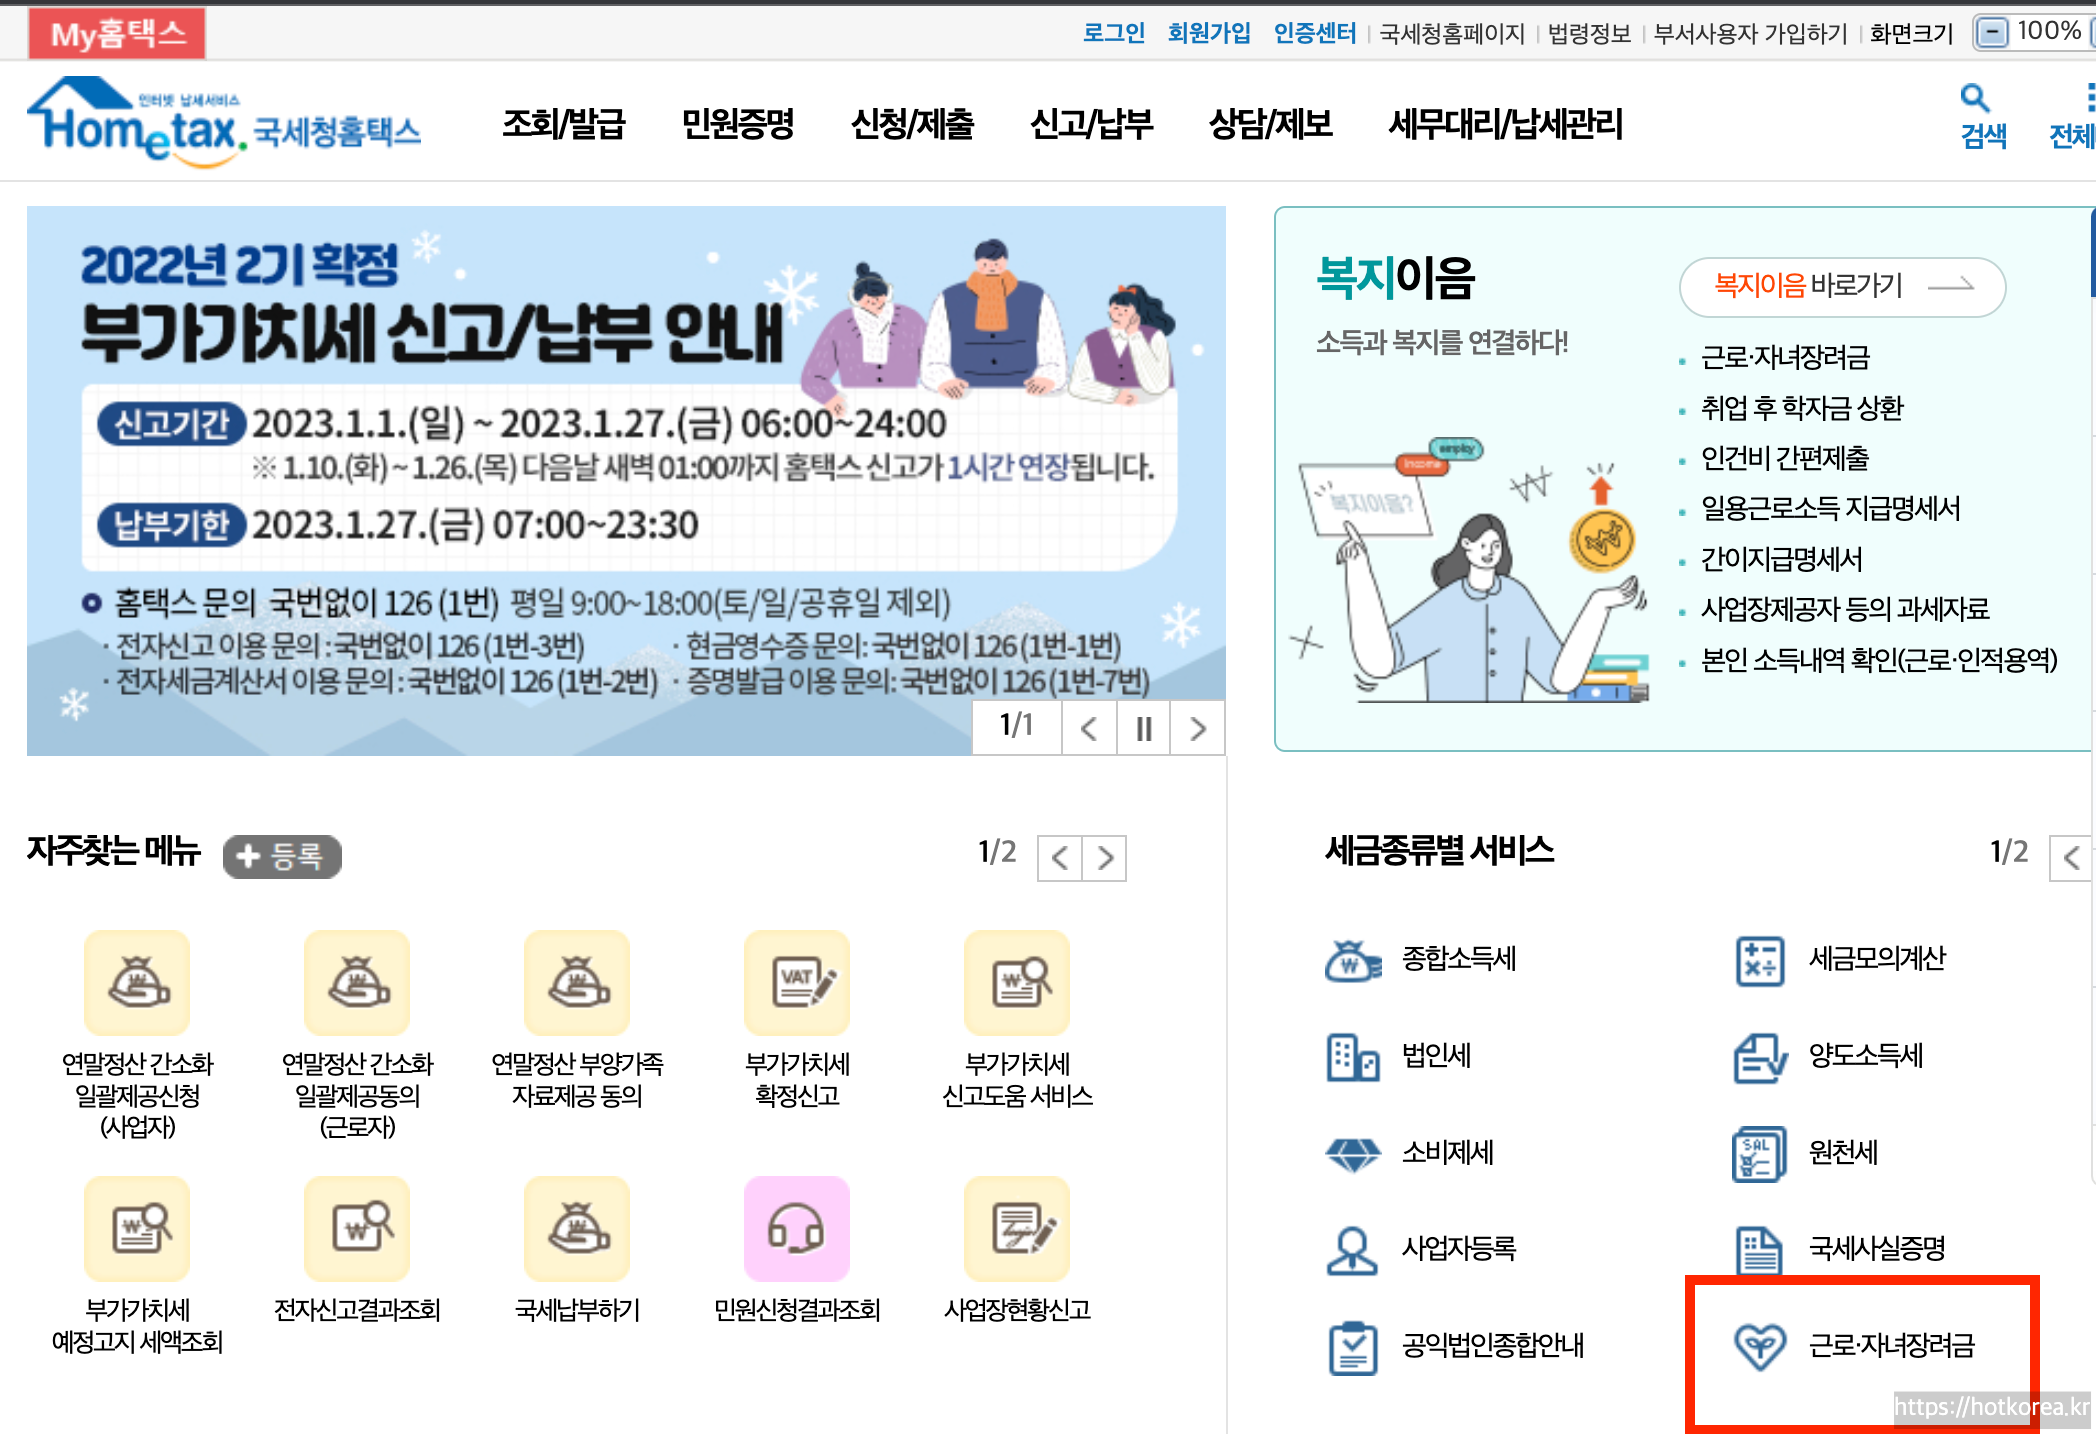The height and width of the screenshot is (1434, 2096).
Task: Open the 신고/납부 menu
Action: (1091, 124)
